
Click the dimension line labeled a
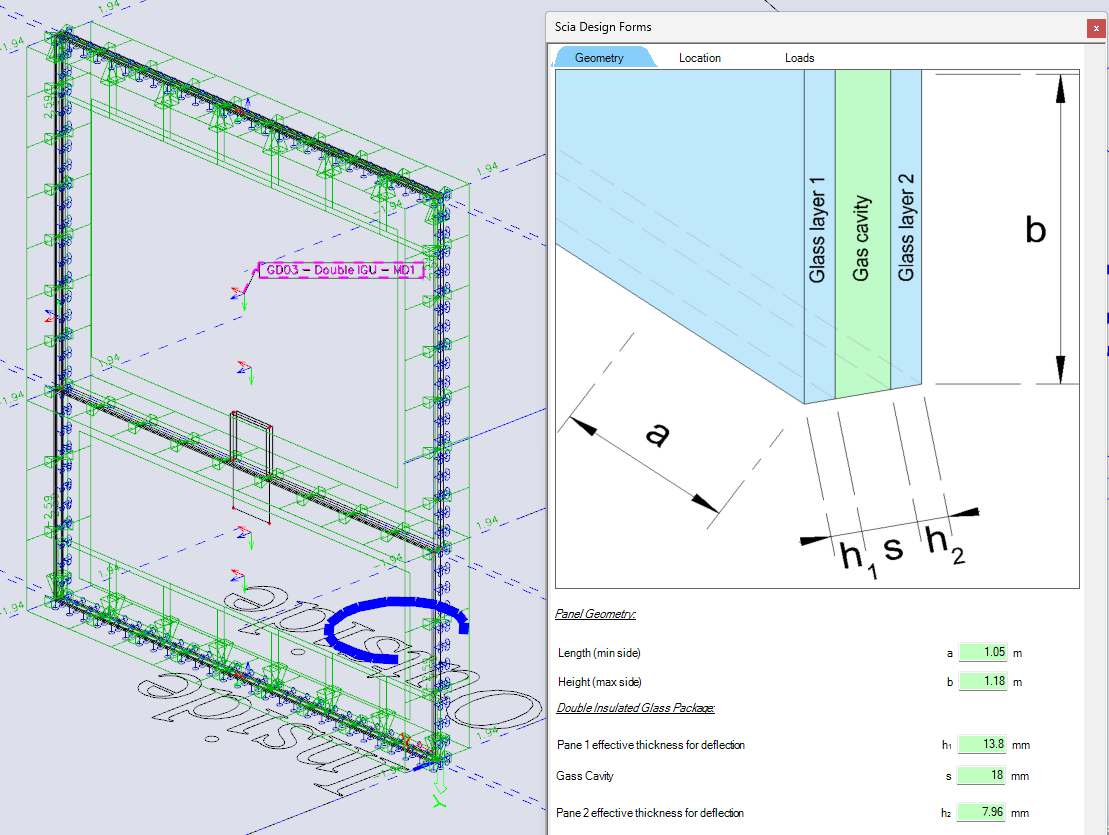pos(655,435)
